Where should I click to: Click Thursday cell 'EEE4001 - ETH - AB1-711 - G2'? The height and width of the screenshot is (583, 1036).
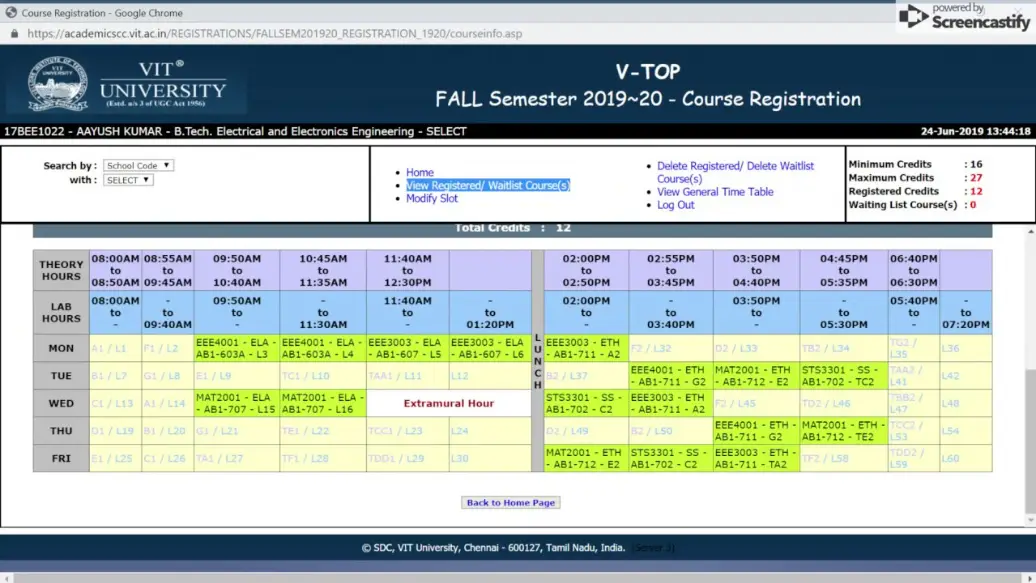(x=756, y=431)
